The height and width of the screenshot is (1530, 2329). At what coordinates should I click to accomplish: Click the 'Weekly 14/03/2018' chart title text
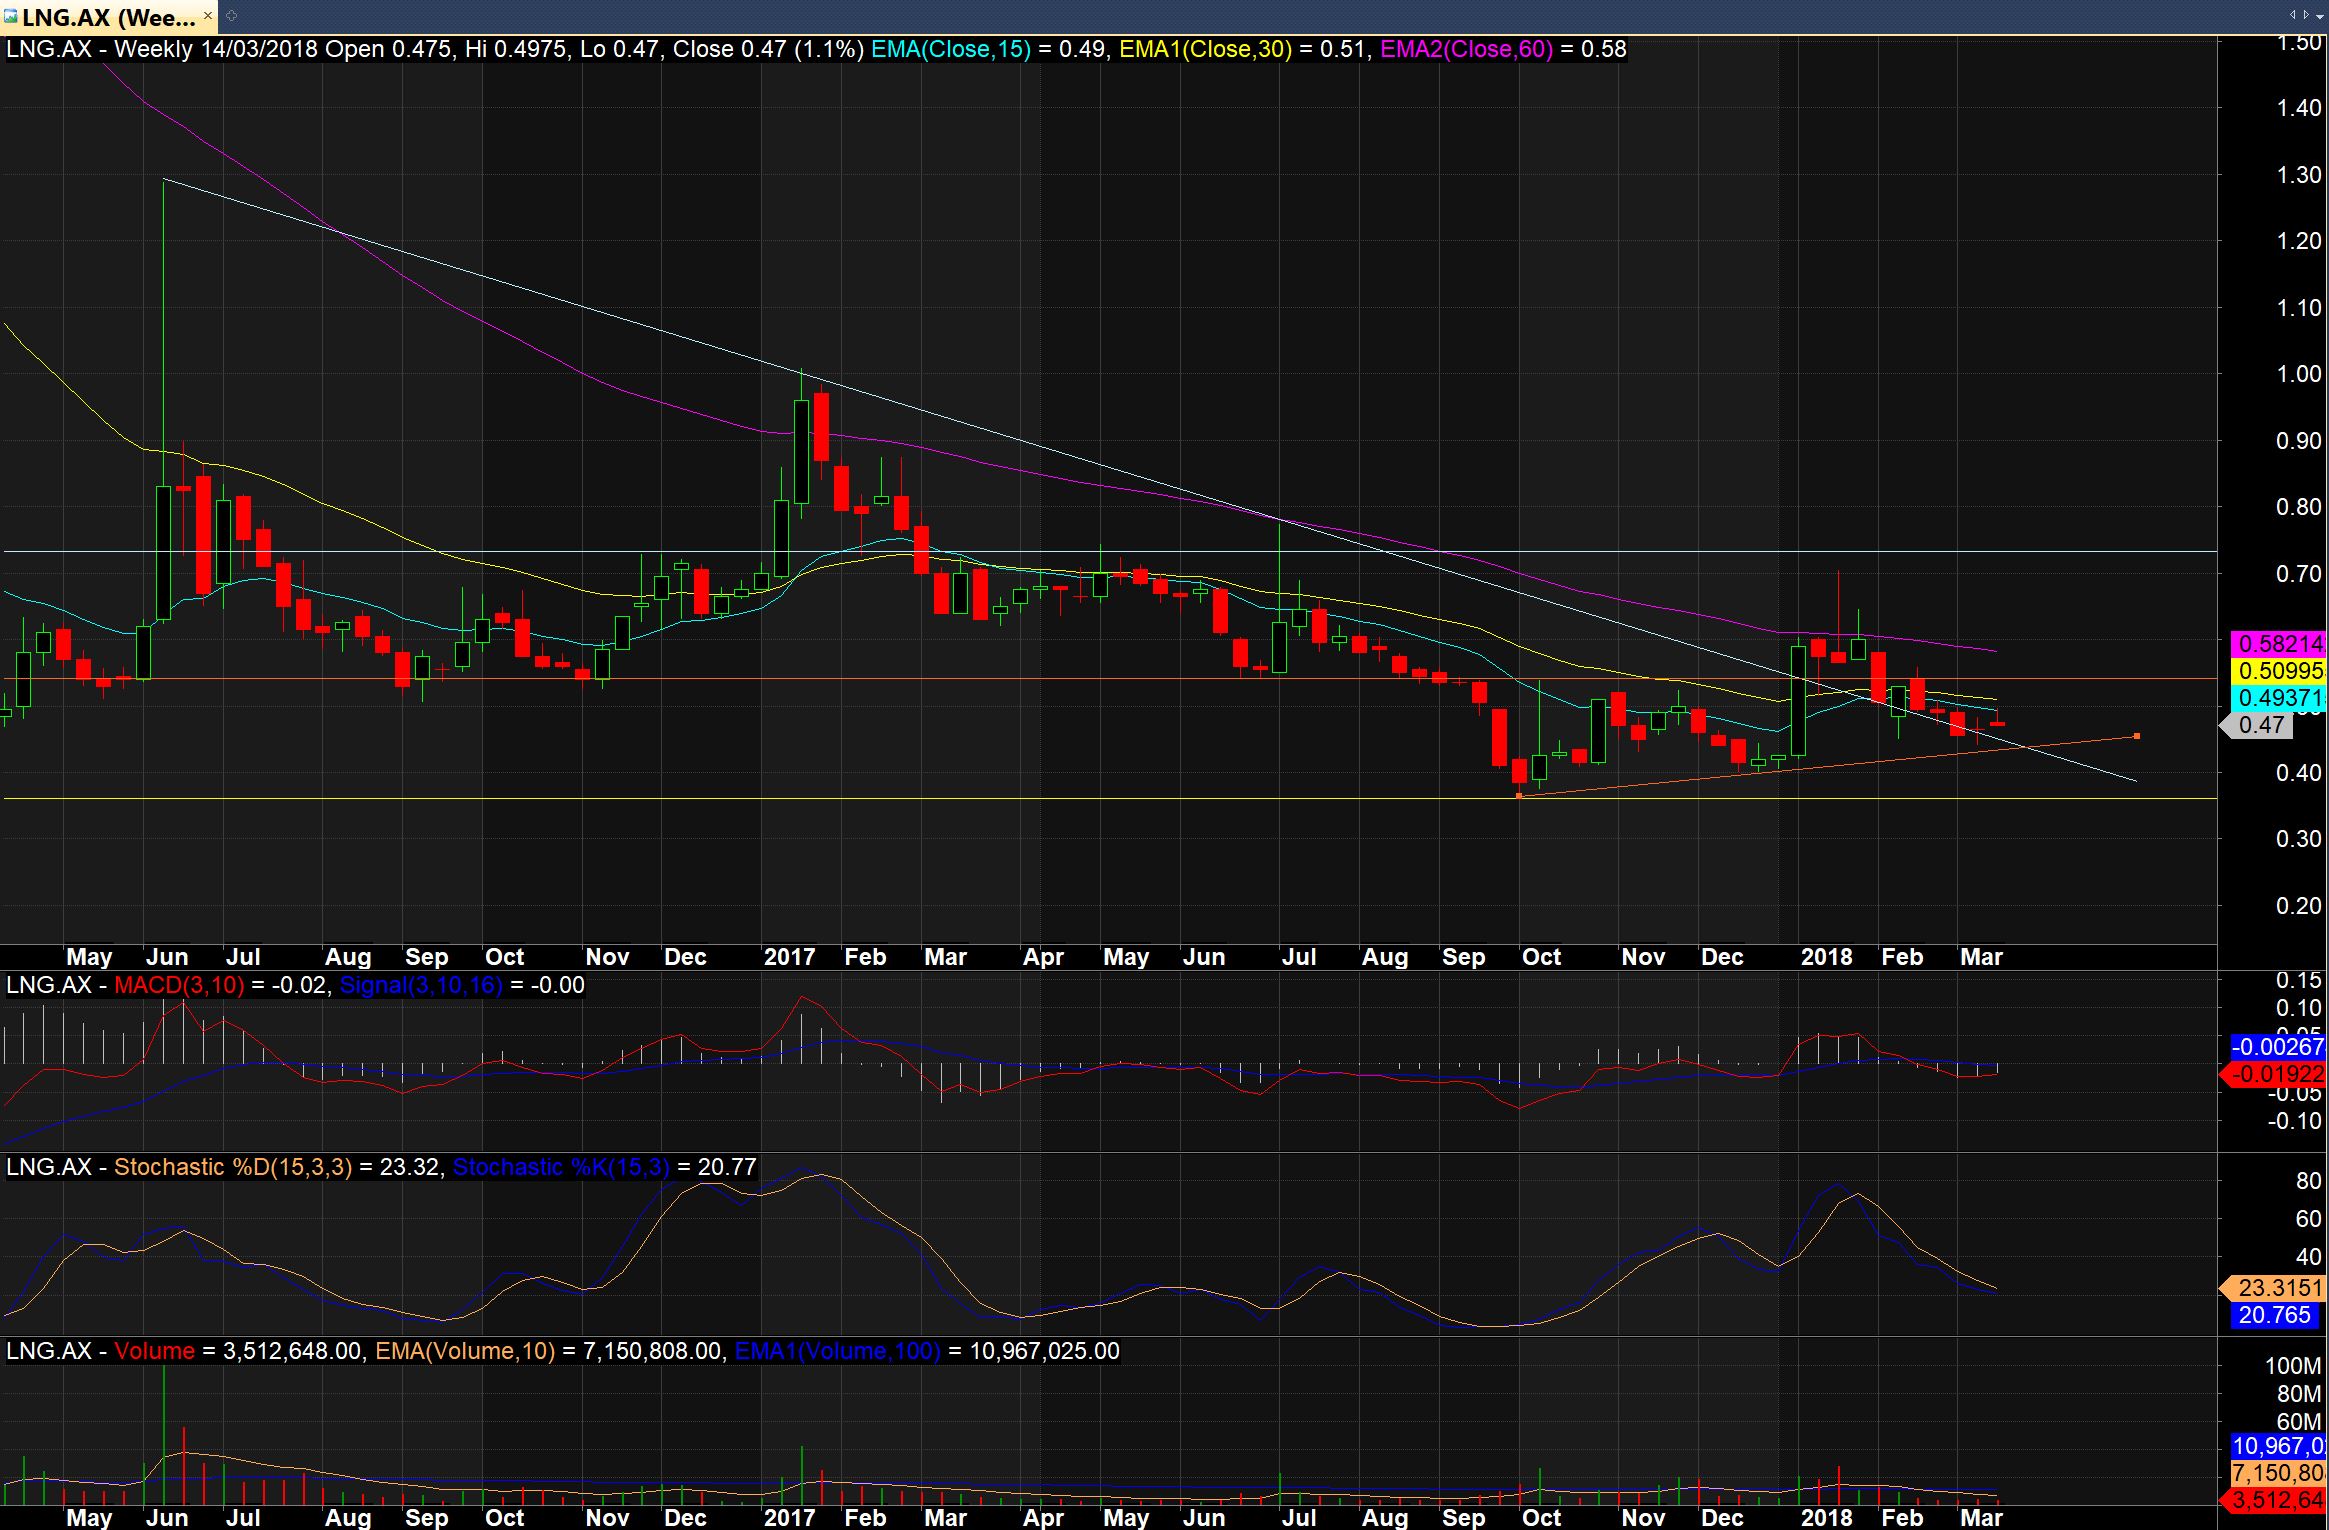point(216,49)
